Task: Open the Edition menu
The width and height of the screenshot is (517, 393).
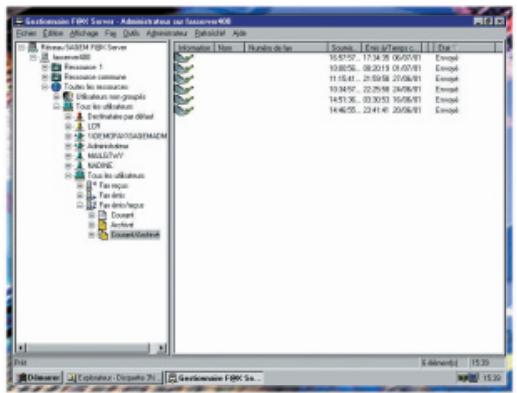Action: click(53, 33)
